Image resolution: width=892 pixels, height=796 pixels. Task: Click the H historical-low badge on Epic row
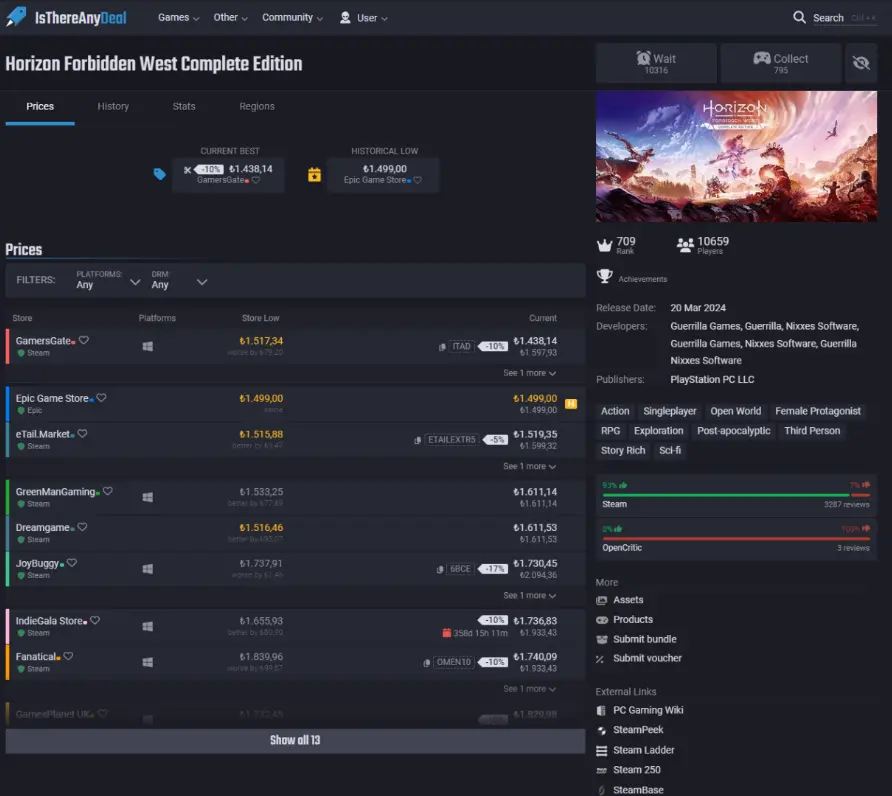tap(571, 404)
